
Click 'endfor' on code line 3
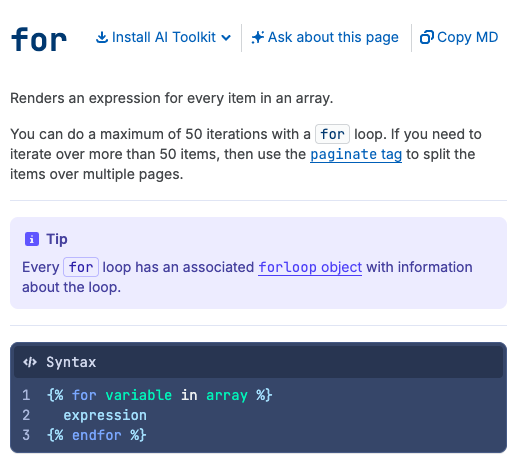(97, 435)
